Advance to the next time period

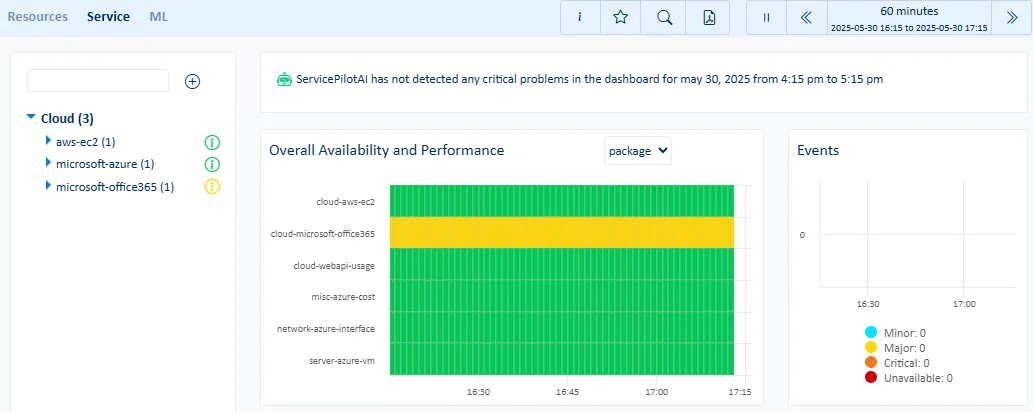point(1012,18)
